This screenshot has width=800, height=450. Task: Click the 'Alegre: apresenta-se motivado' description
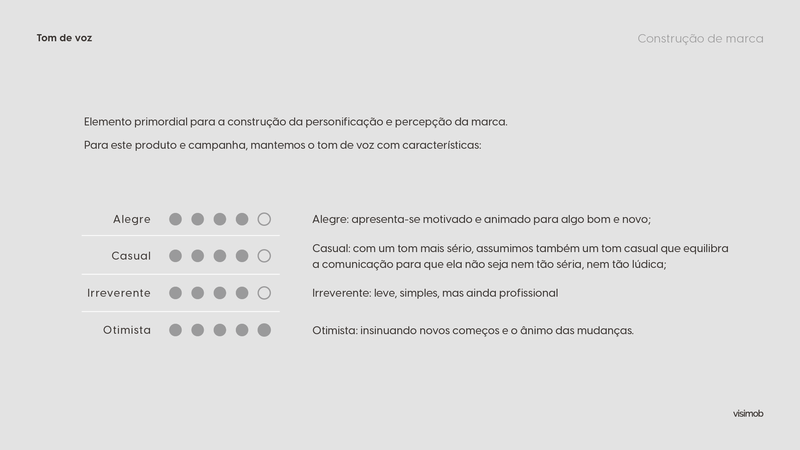click(x=481, y=219)
